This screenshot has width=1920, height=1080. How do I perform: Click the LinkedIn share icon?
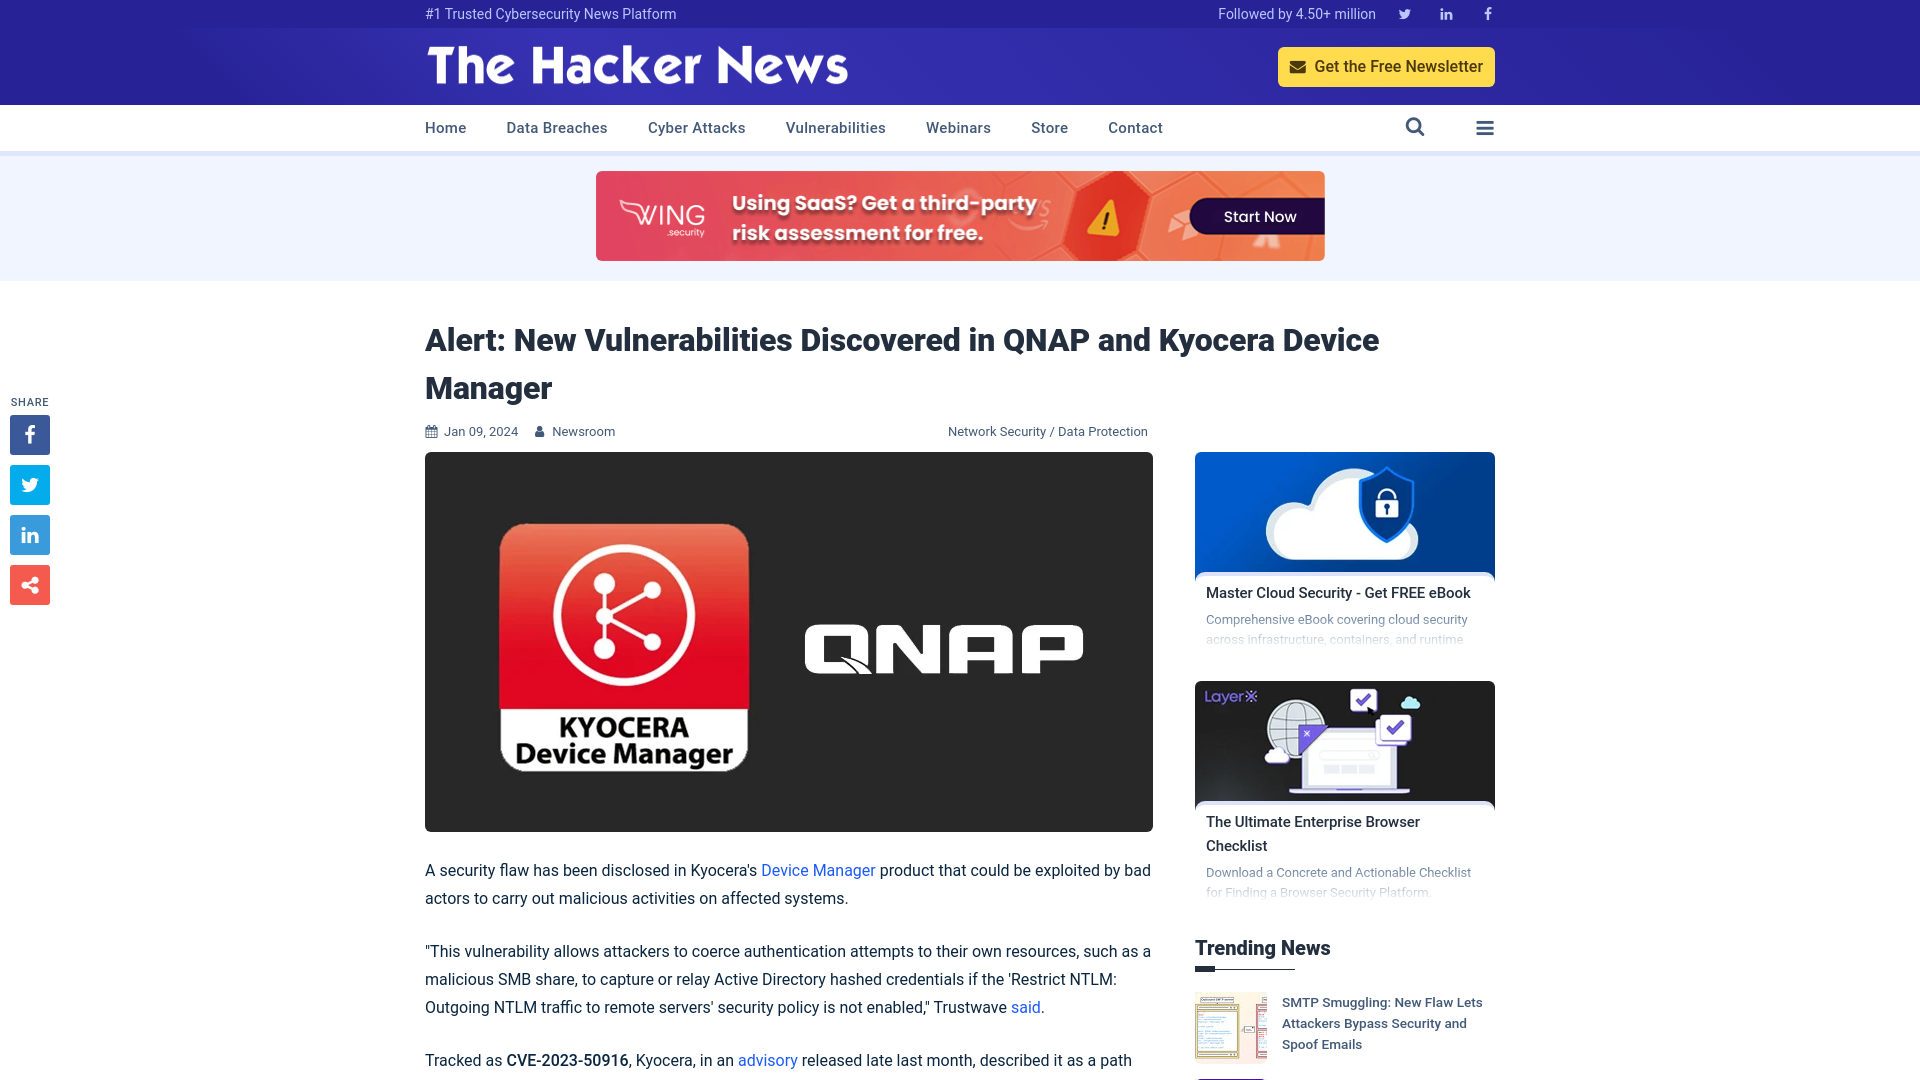(x=29, y=534)
